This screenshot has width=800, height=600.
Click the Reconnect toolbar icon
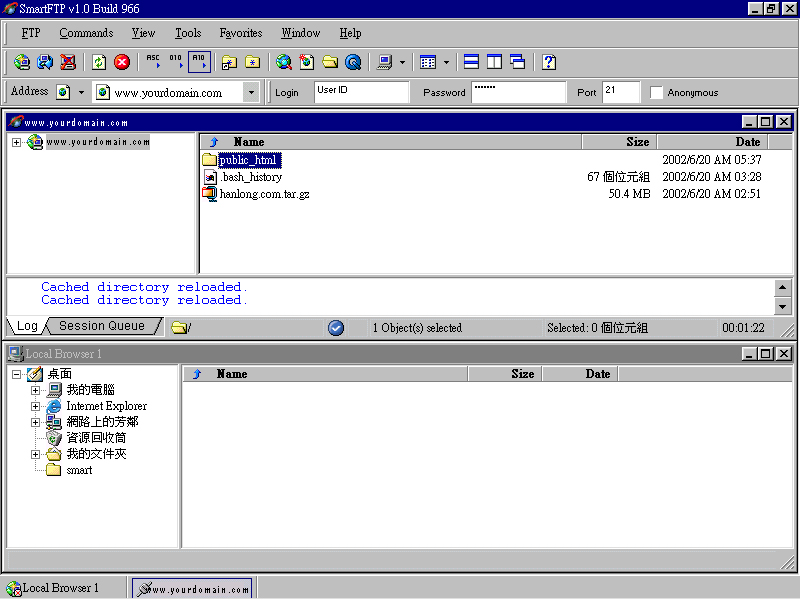[45, 62]
